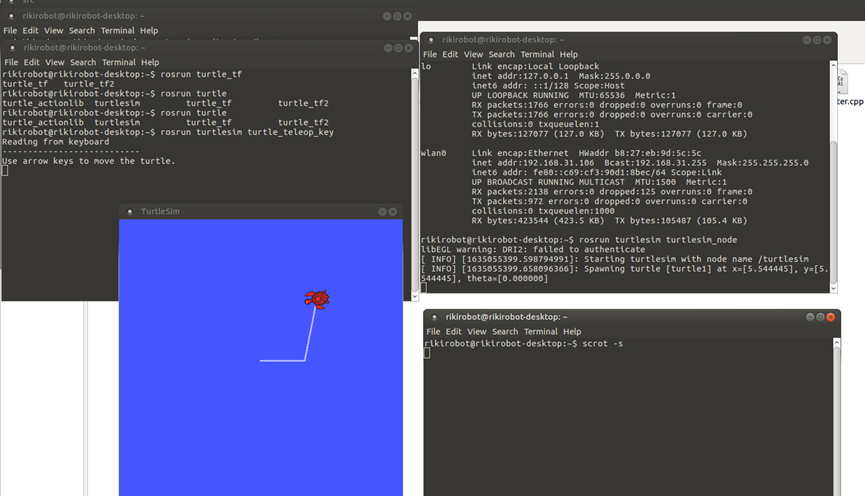This screenshot has width=865, height=496.
Task: Open Terminal menu in the turtle_teleop_key terminal
Action: [x=119, y=62]
